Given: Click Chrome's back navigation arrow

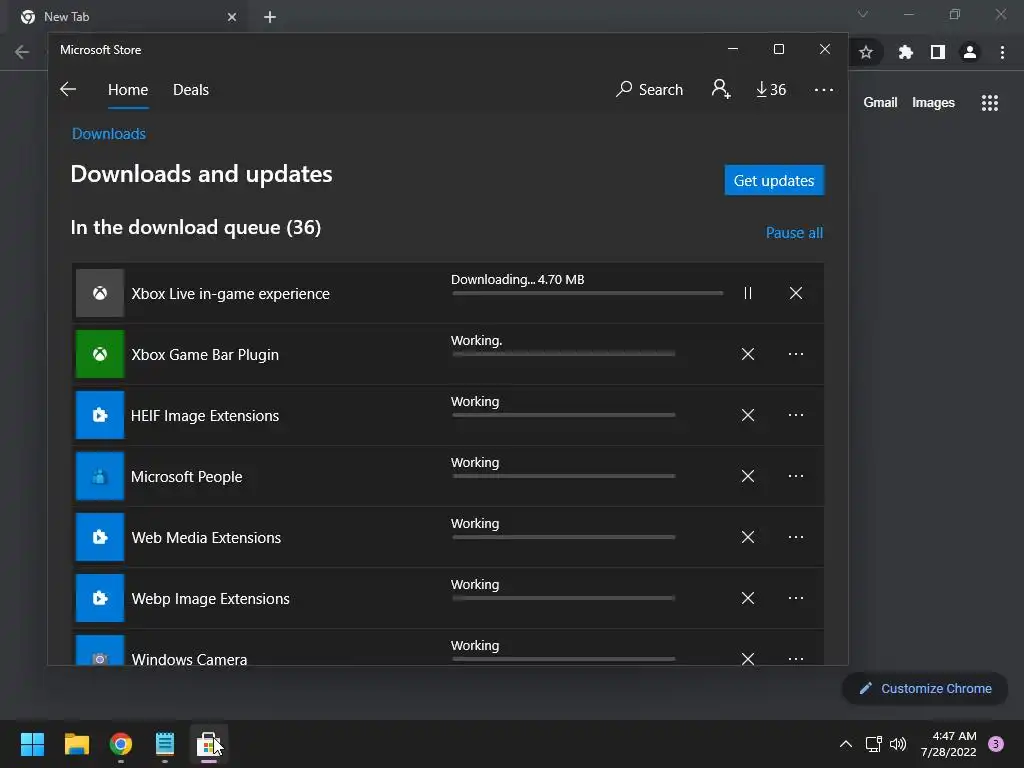Looking at the screenshot, I should pos(22,52).
